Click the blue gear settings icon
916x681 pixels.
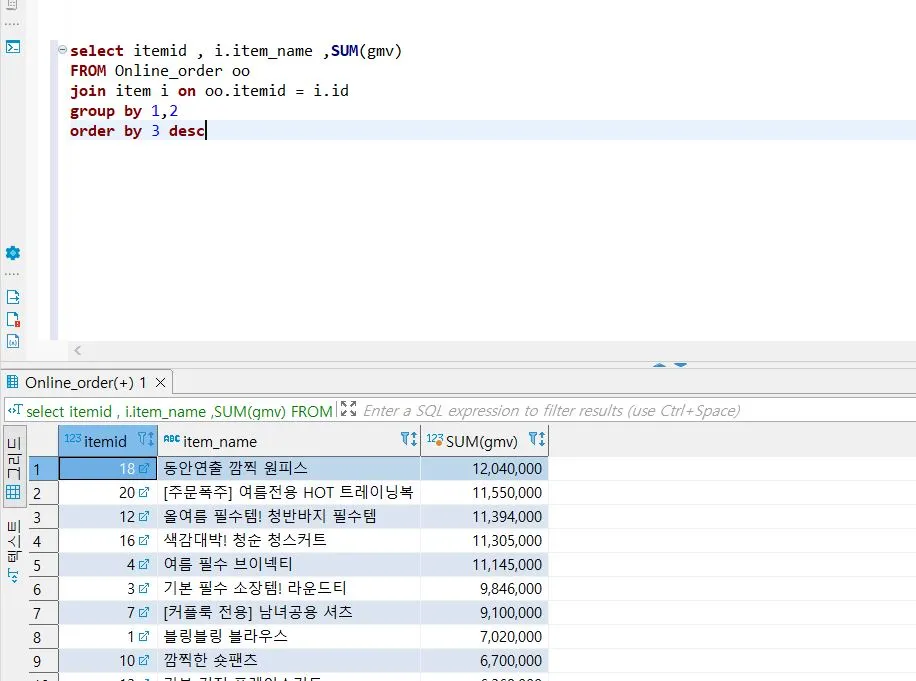click(x=13, y=253)
